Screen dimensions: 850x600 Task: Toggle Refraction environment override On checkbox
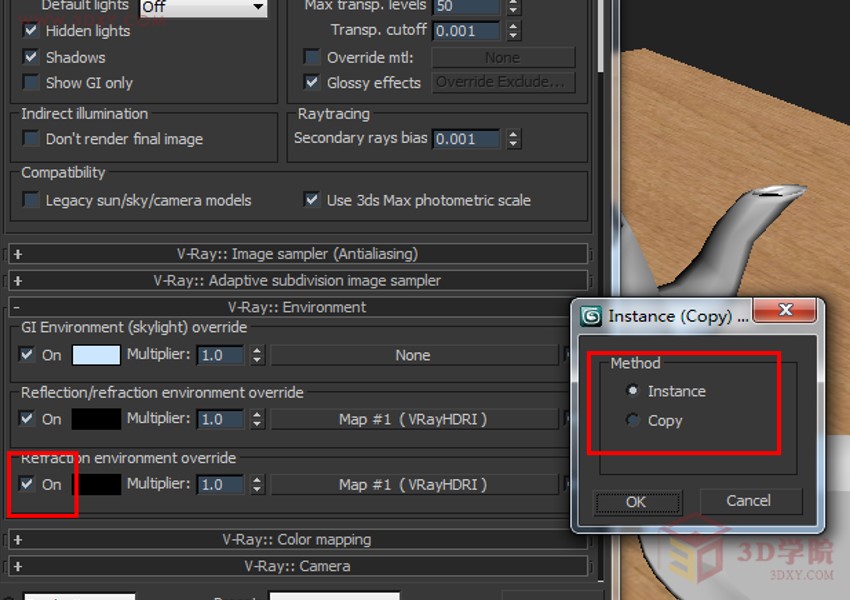[27, 483]
